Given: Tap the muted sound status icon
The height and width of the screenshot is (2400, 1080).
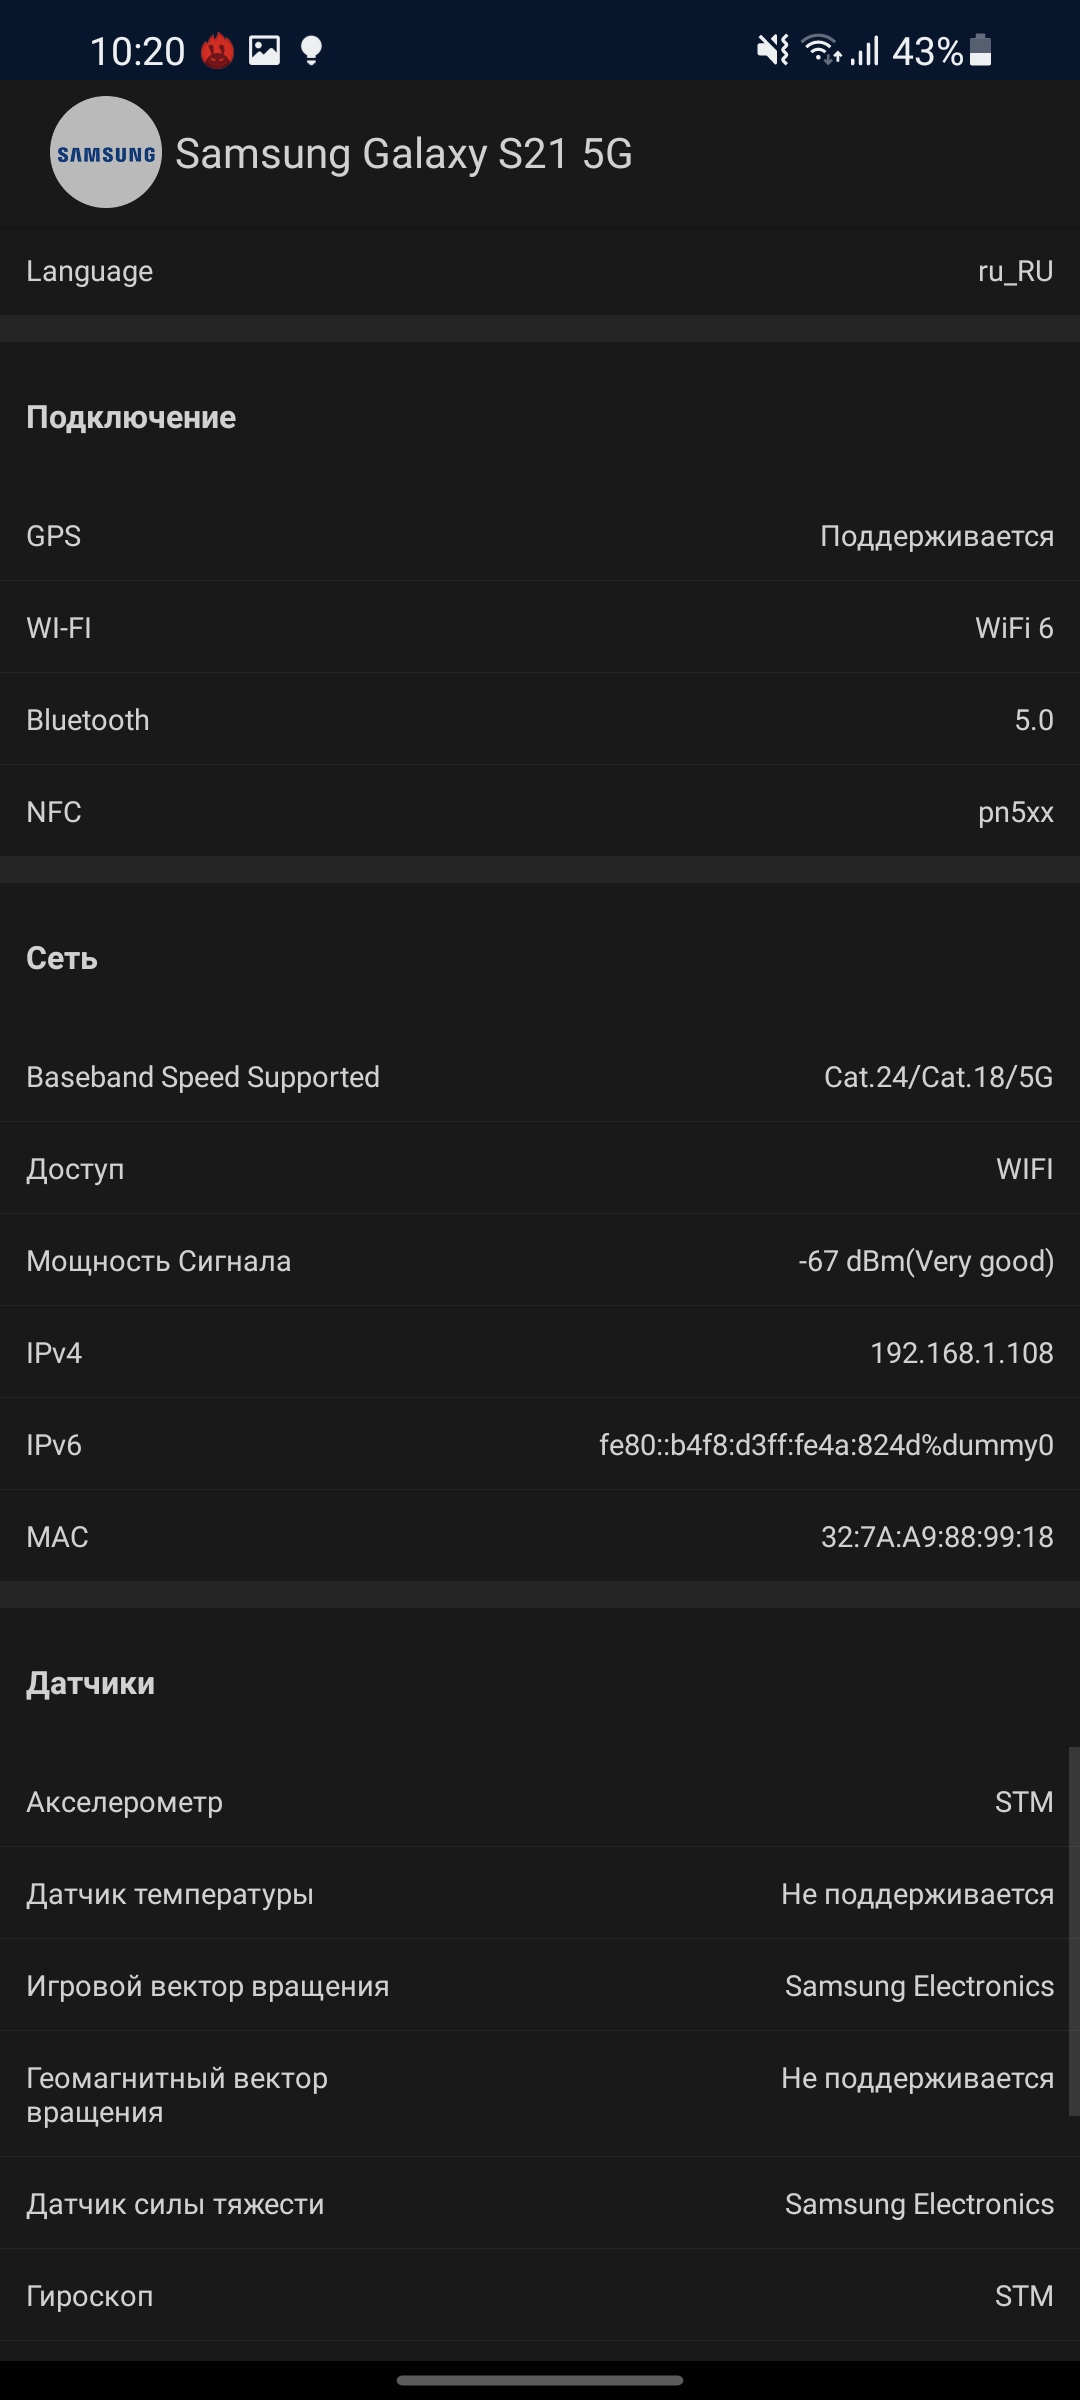Looking at the screenshot, I should (x=773, y=50).
